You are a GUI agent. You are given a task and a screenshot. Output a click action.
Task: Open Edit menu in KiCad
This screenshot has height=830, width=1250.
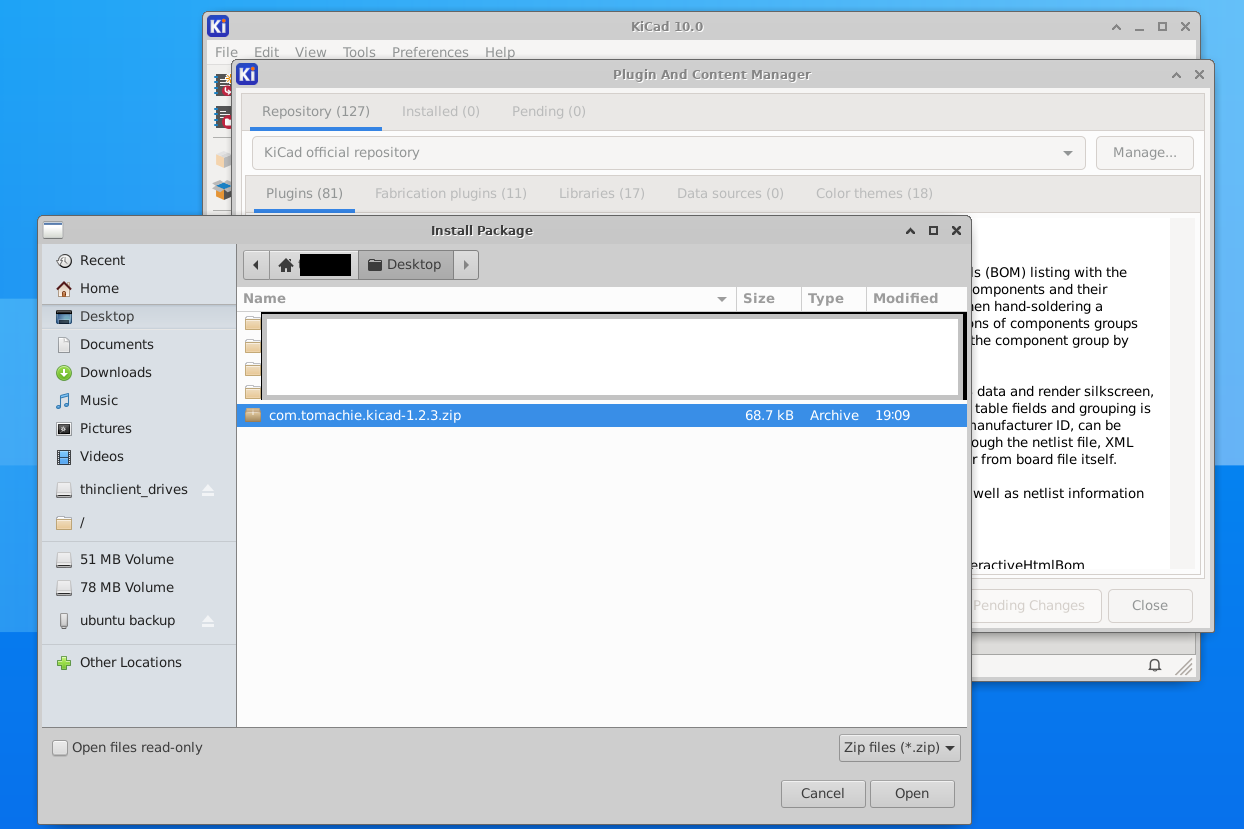[x=266, y=52]
